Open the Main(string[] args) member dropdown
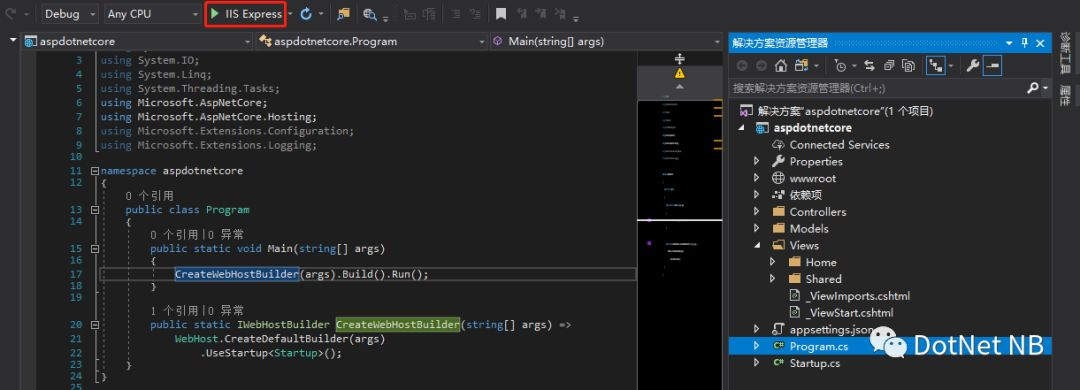 click(606, 41)
